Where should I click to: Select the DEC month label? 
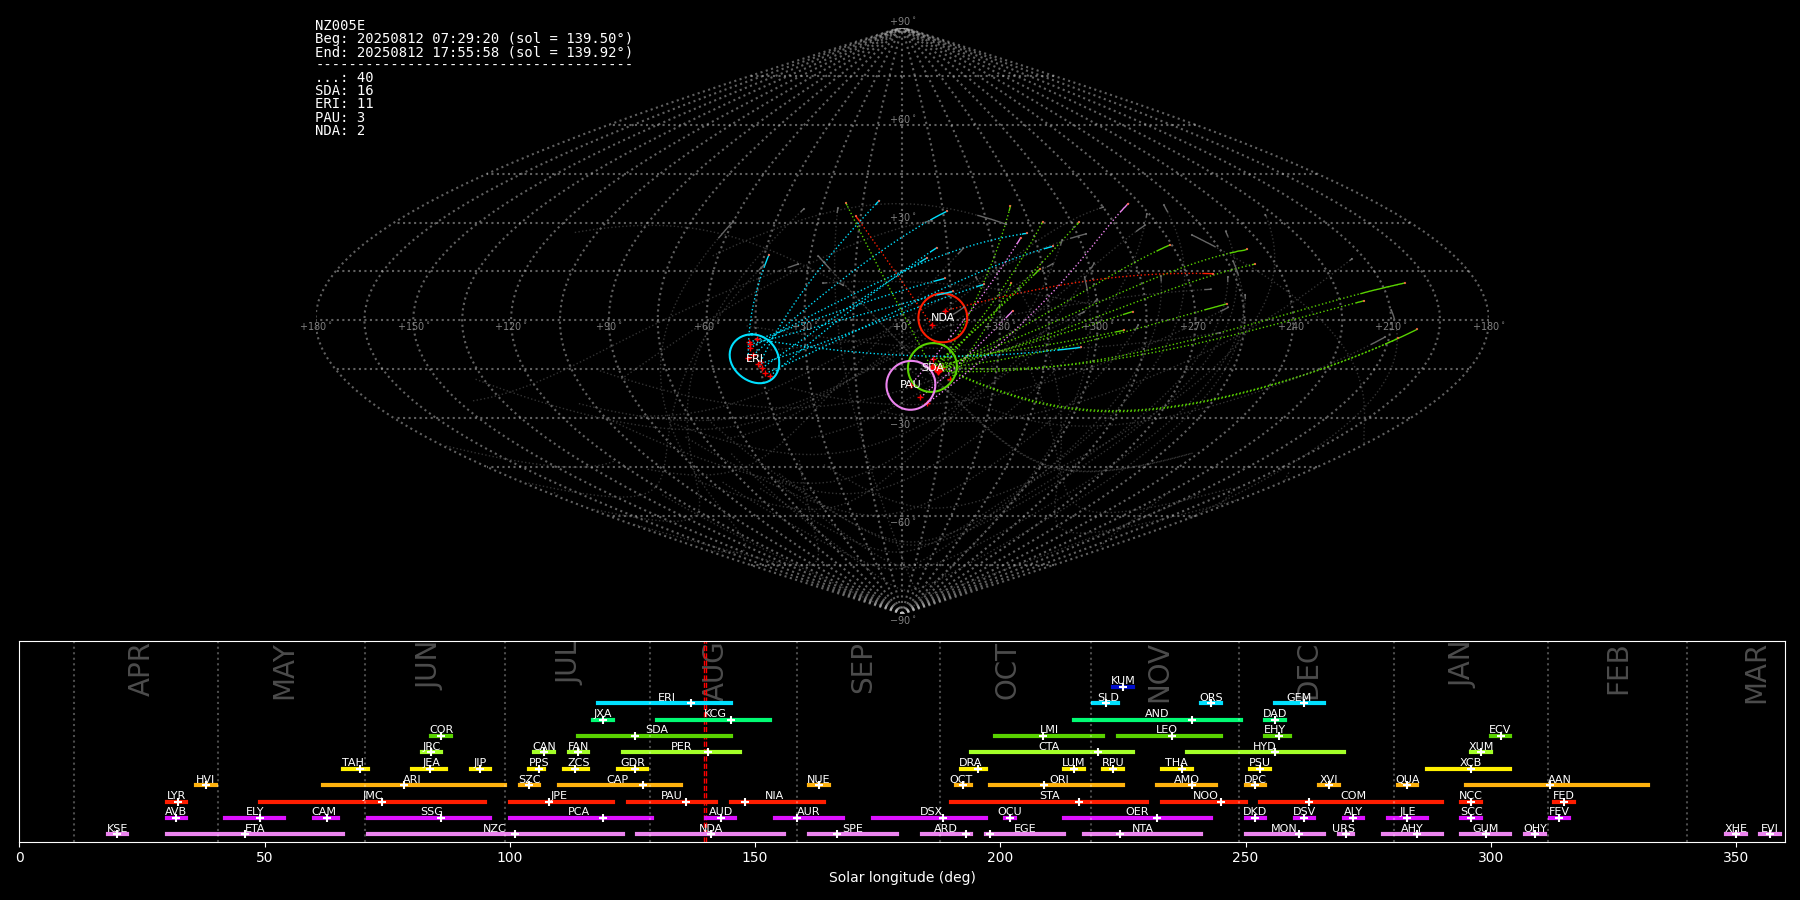1308,672
